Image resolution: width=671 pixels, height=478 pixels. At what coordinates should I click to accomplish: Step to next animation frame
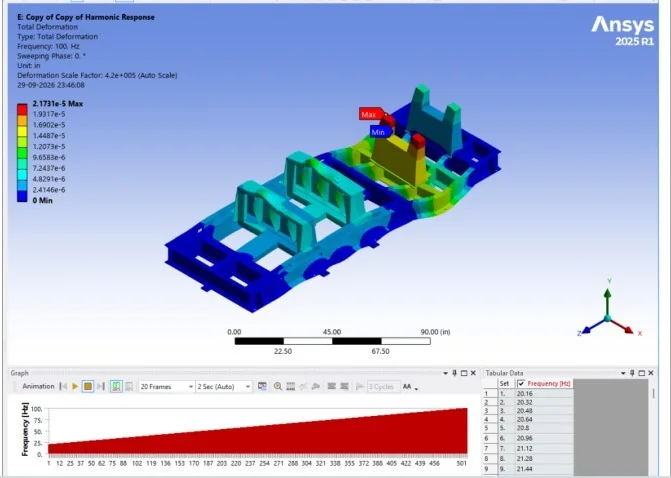point(101,386)
